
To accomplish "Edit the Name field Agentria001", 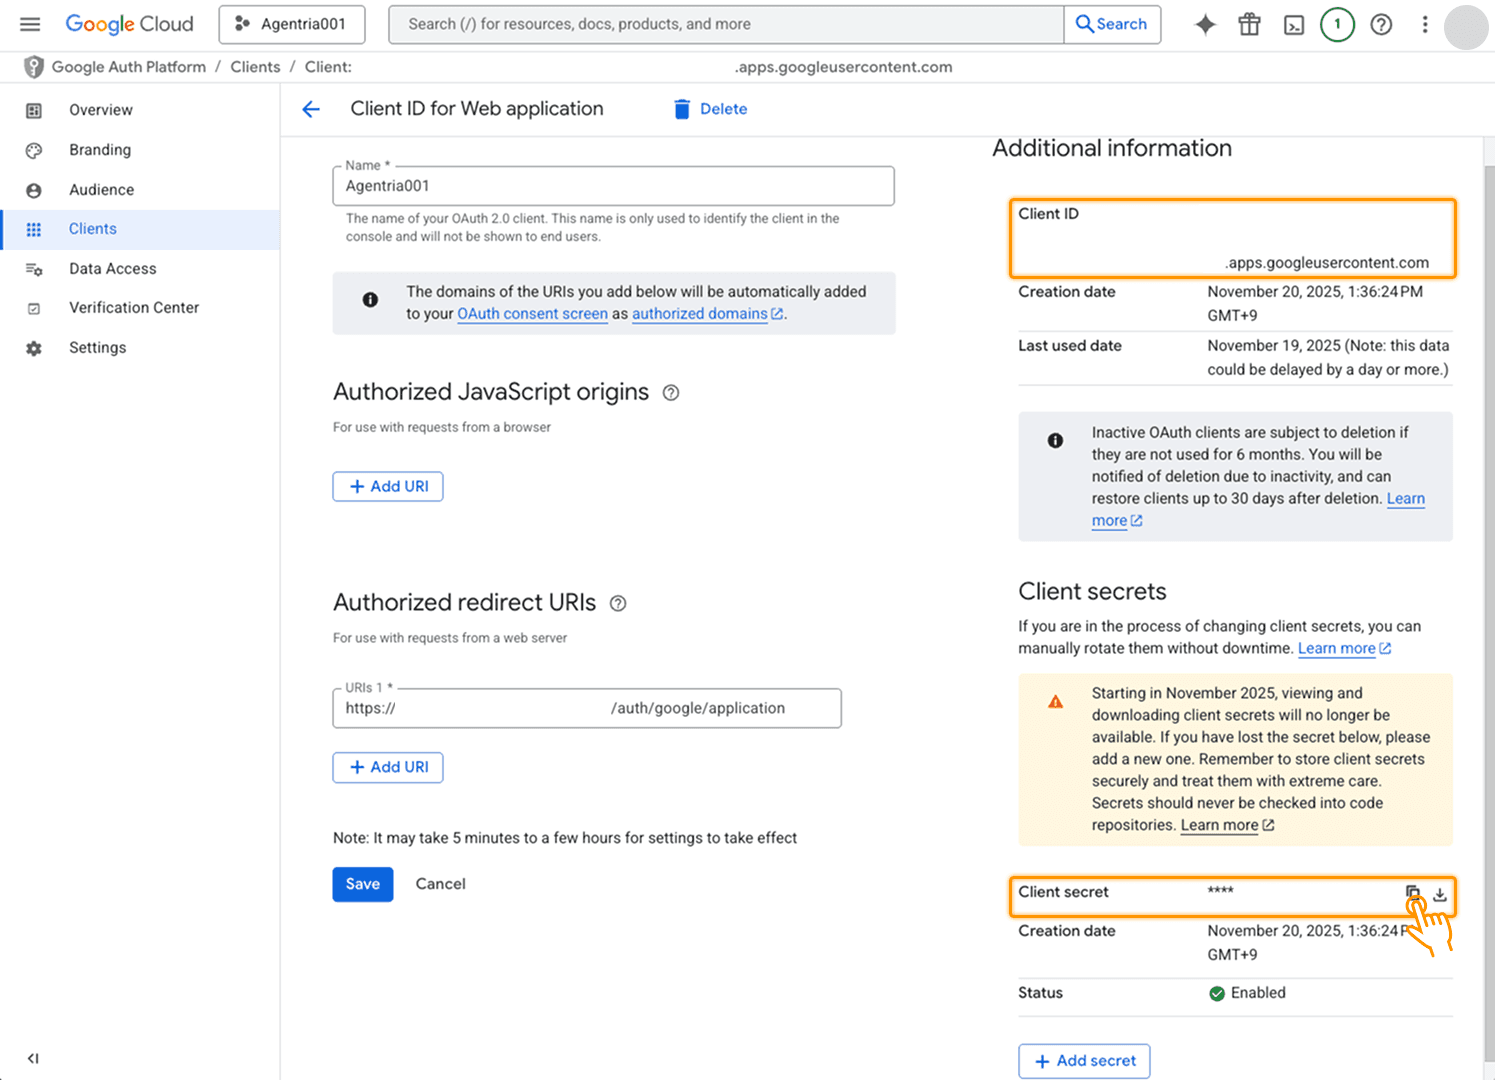I will click(x=613, y=186).
